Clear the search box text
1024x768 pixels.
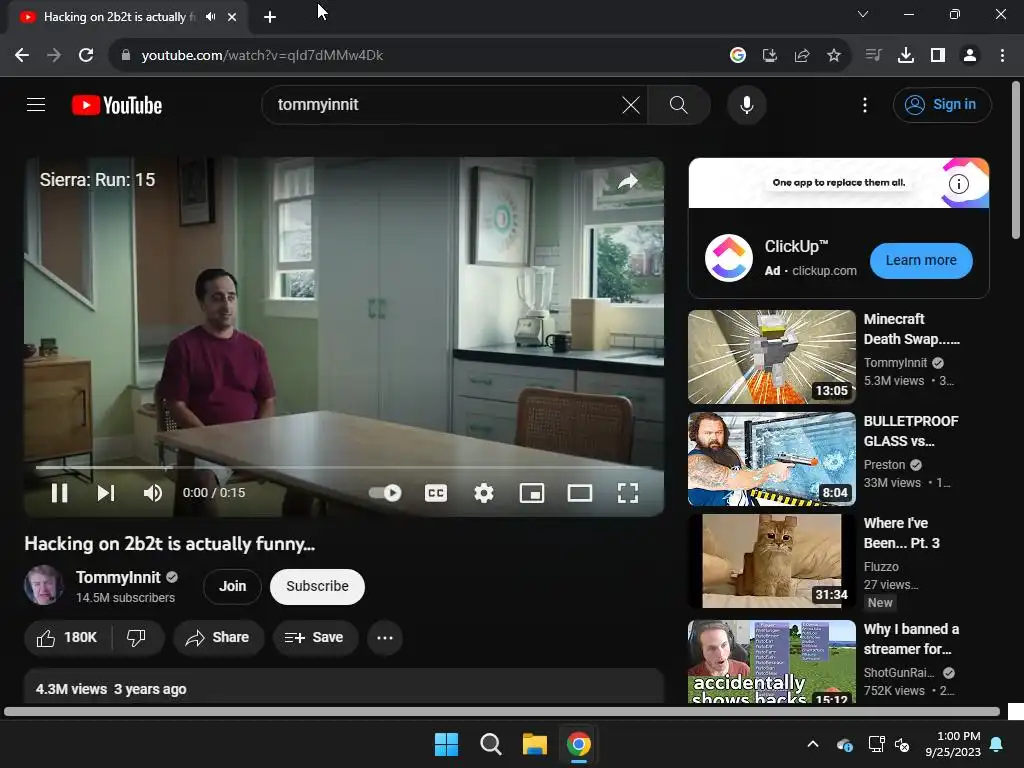coord(631,104)
